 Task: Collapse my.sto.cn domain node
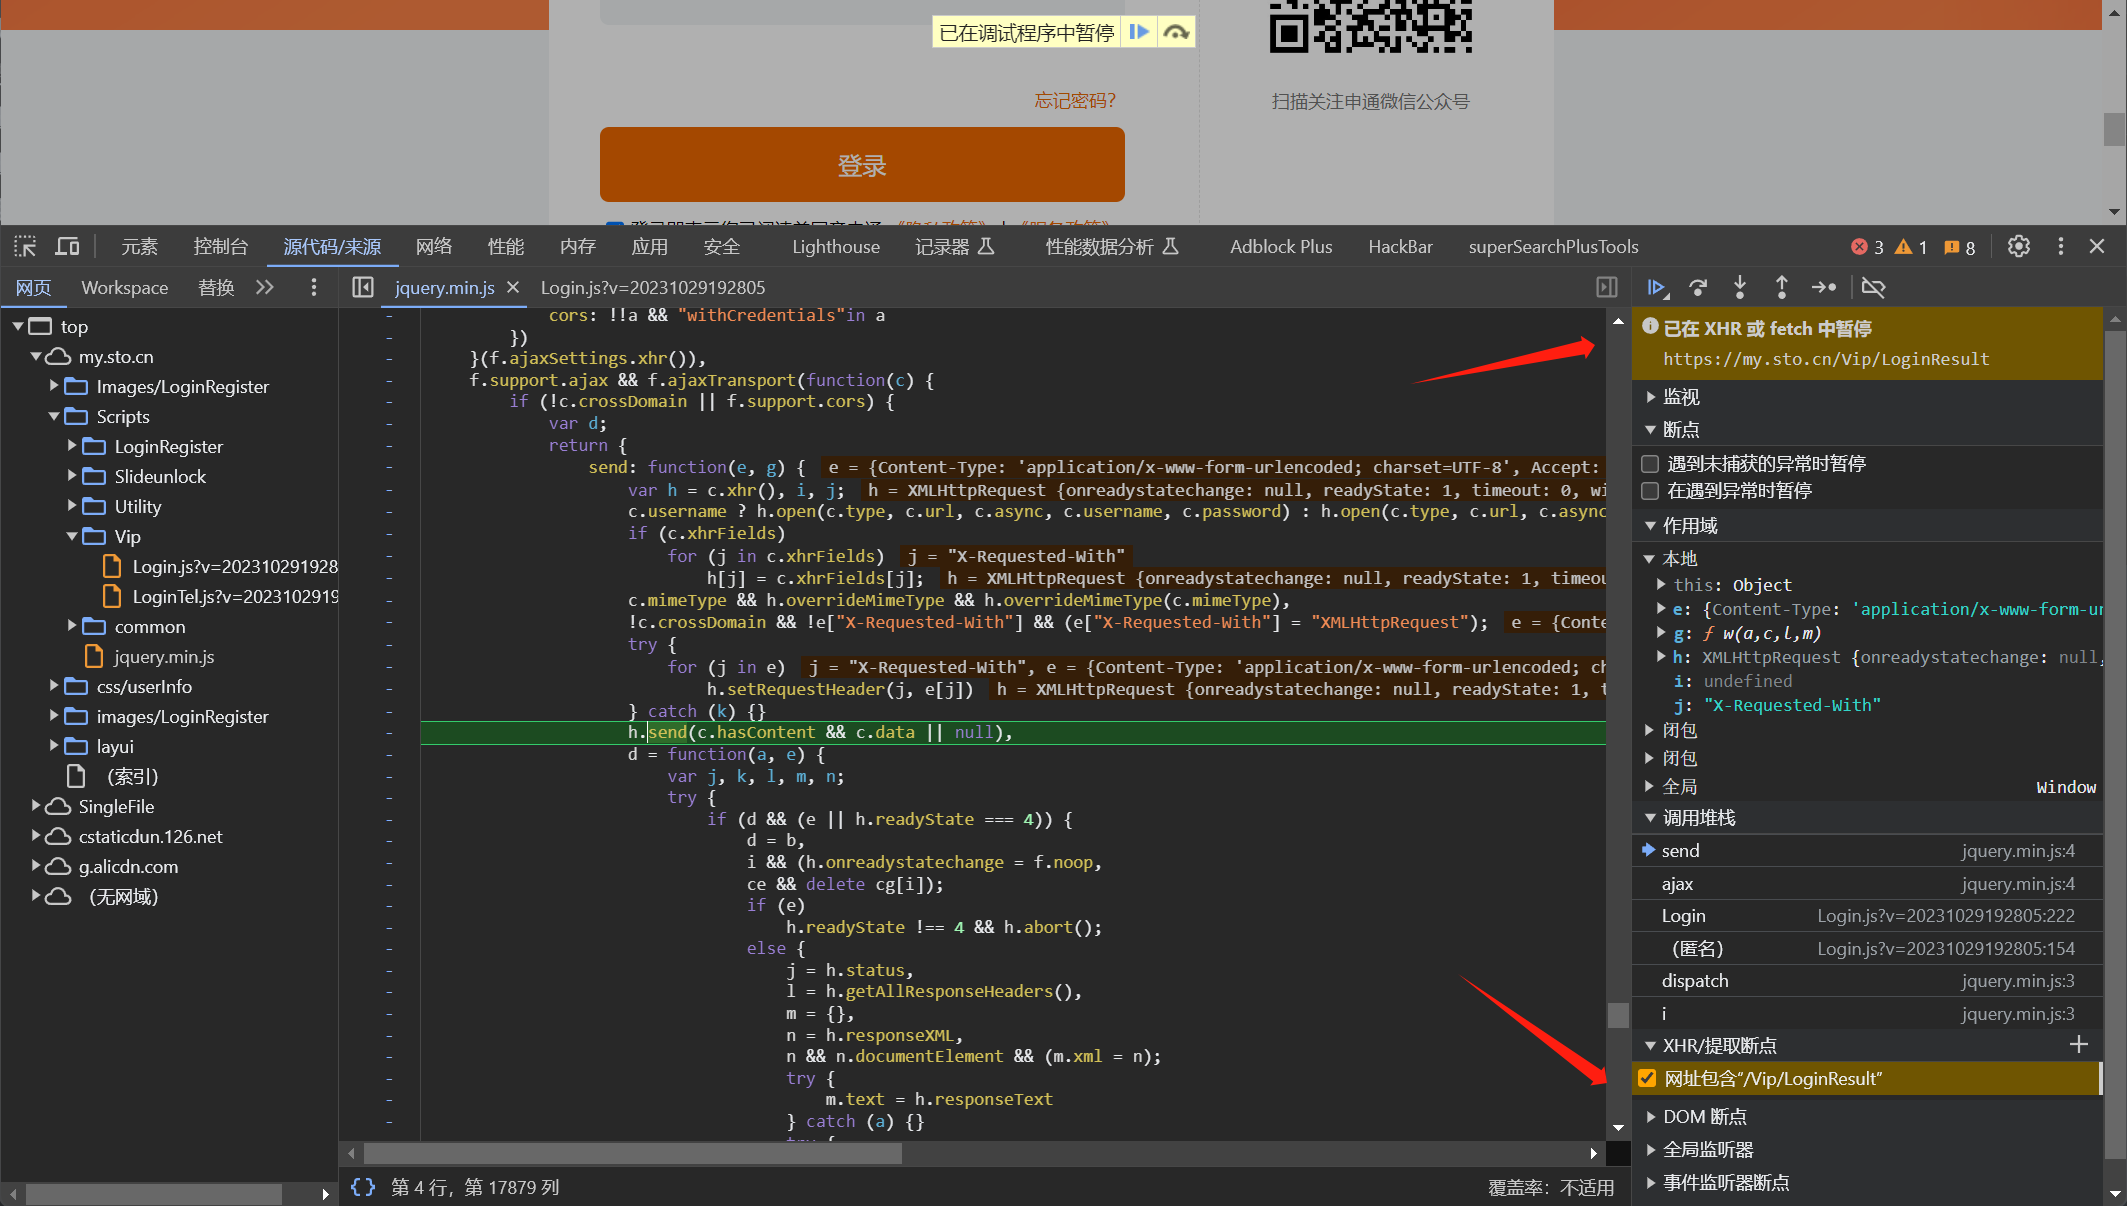pyautogui.click(x=36, y=357)
